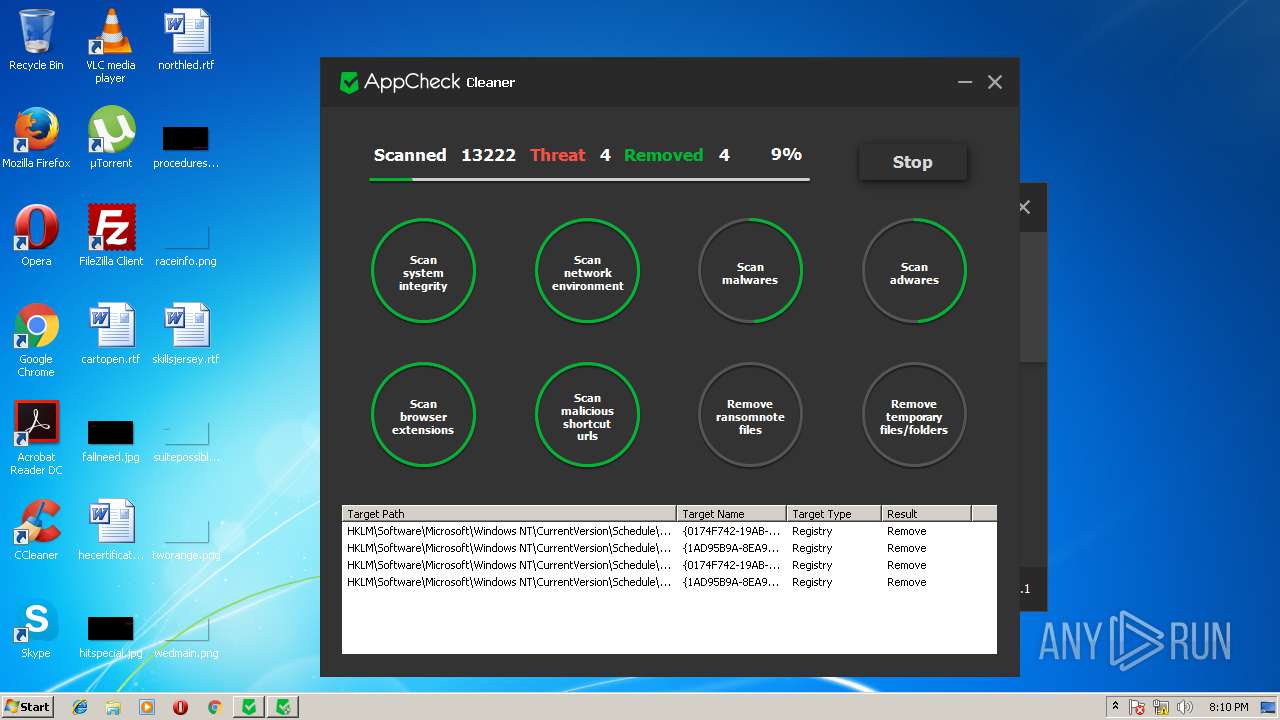Select the VLC media player desktop icon
This screenshot has width=1280, height=720.
pyautogui.click(x=110, y=46)
